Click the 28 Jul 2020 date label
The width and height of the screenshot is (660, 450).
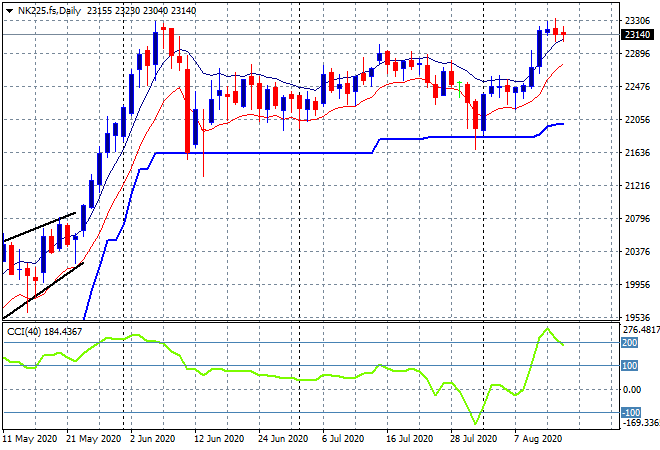[x=473, y=439]
